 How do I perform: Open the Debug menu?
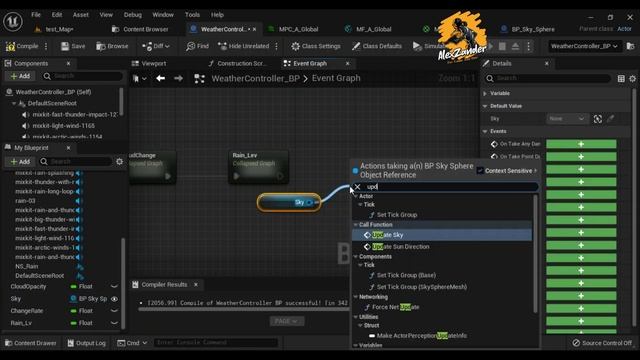(x=133, y=15)
